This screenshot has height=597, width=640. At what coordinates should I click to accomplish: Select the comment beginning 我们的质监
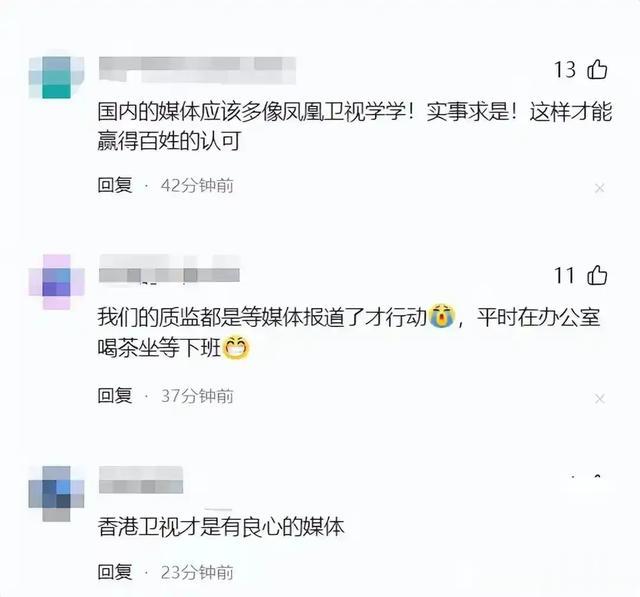pyautogui.click(x=349, y=332)
